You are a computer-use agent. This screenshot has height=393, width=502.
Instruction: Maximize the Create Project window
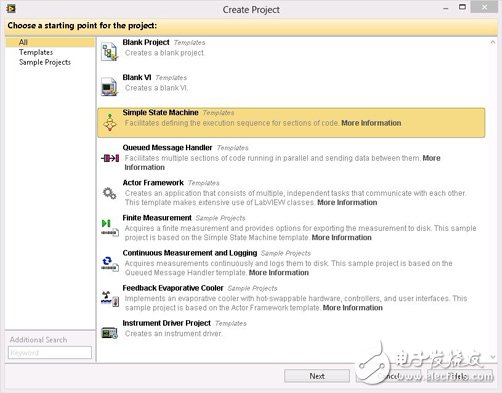click(462, 7)
